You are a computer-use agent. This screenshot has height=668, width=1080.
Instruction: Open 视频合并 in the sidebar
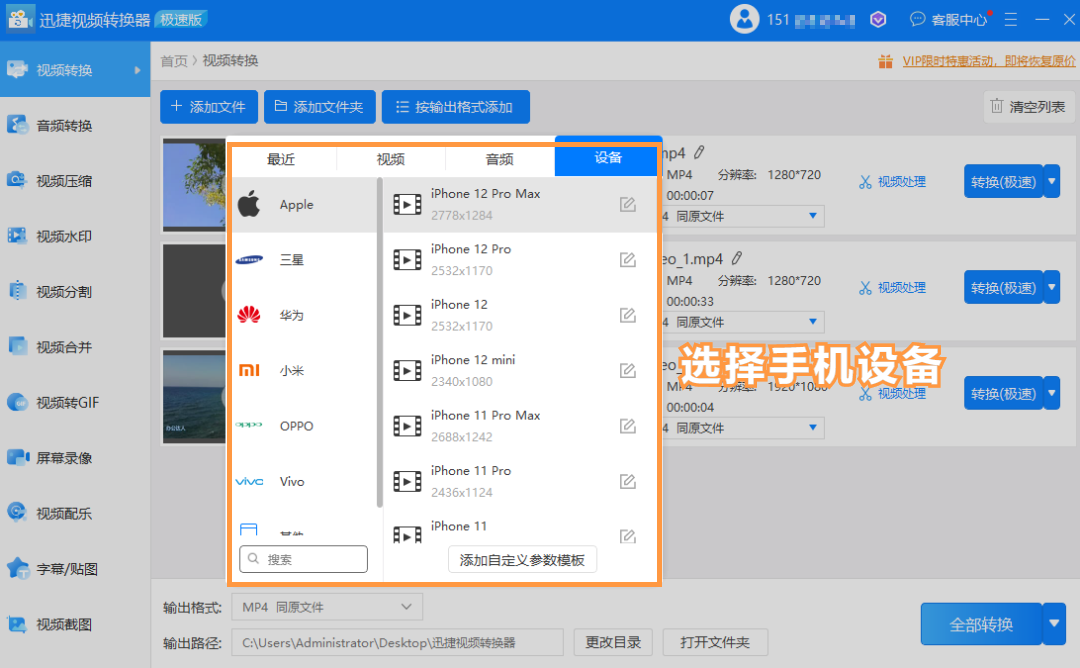74,347
